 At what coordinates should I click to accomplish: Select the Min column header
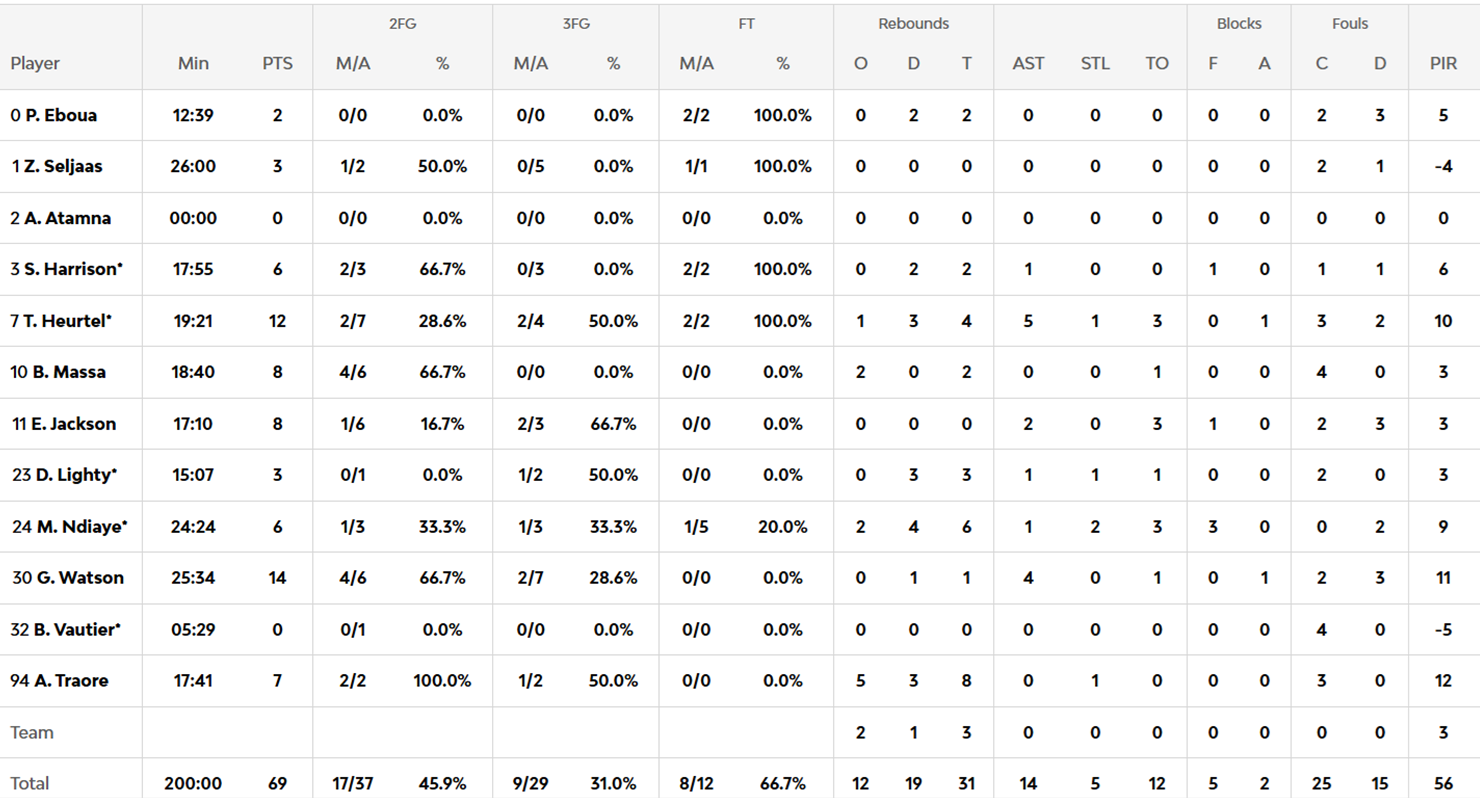193,63
